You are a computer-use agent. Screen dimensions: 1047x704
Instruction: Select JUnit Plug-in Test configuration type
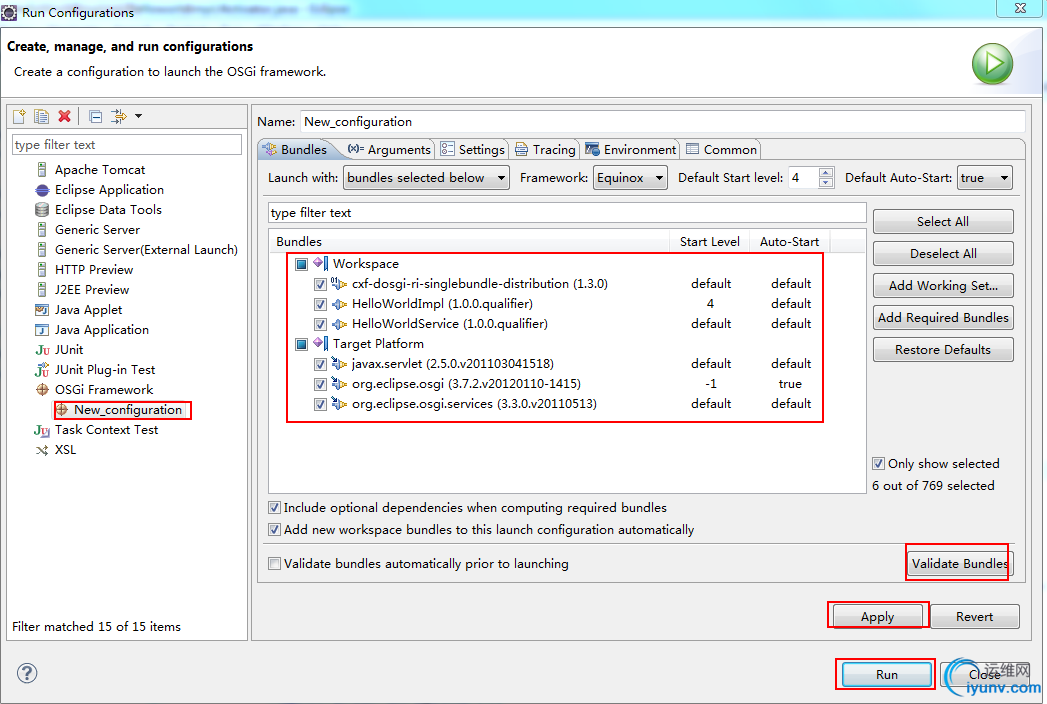105,370
